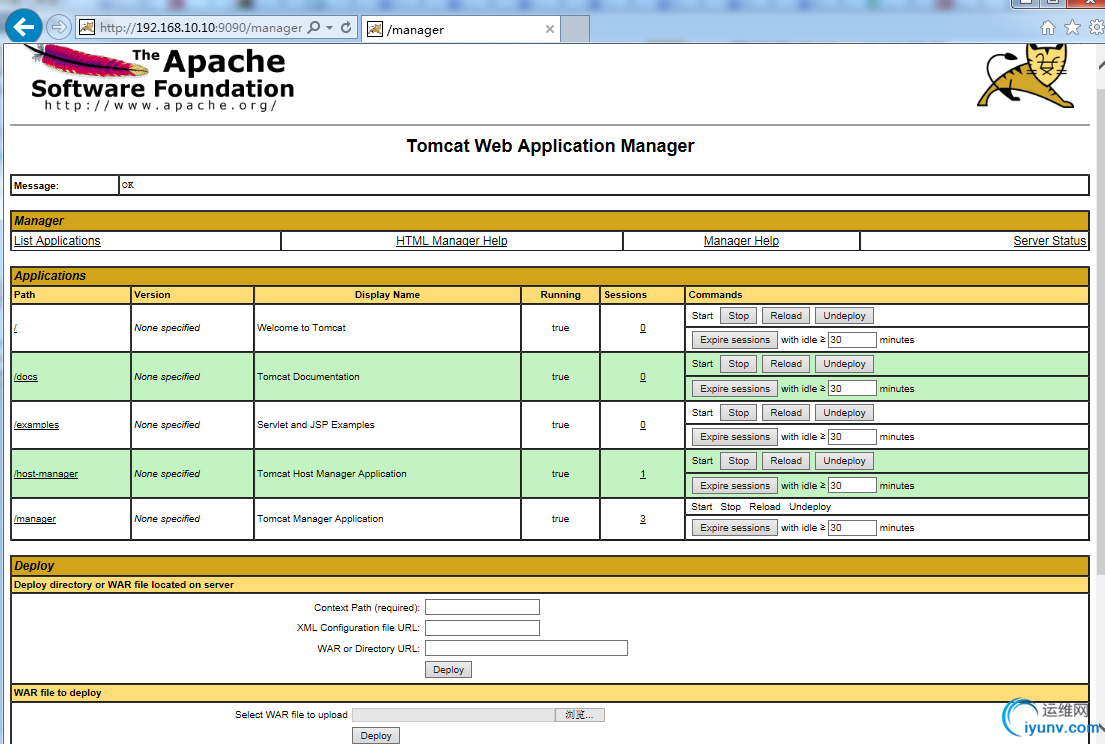1105x744 pixels.
Task: Click Undeploy button for /examples application
Action: (x=844, y=413)
